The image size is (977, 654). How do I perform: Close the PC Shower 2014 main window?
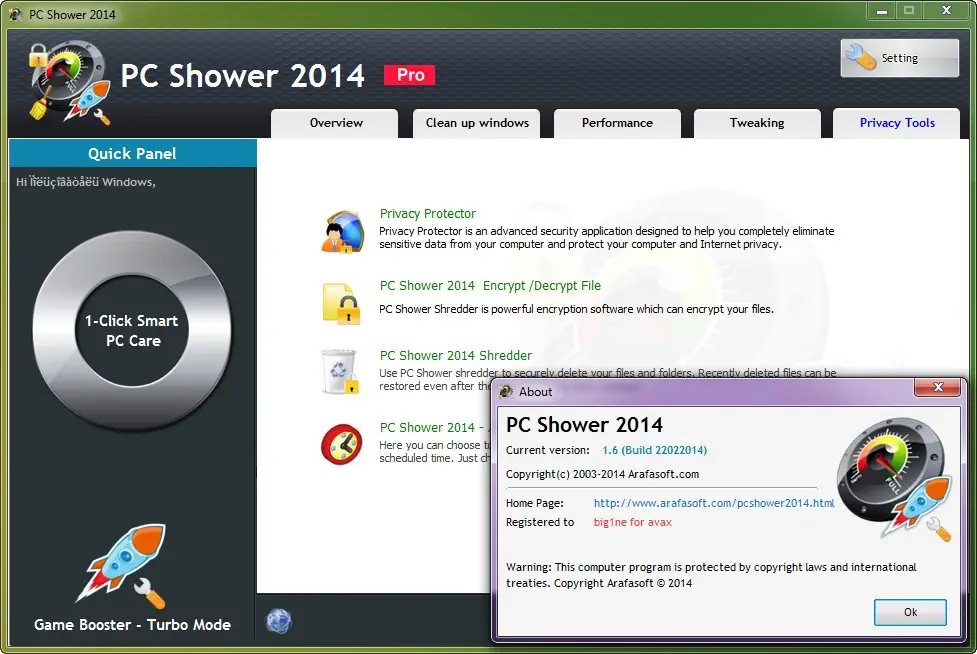click(946, 10)
